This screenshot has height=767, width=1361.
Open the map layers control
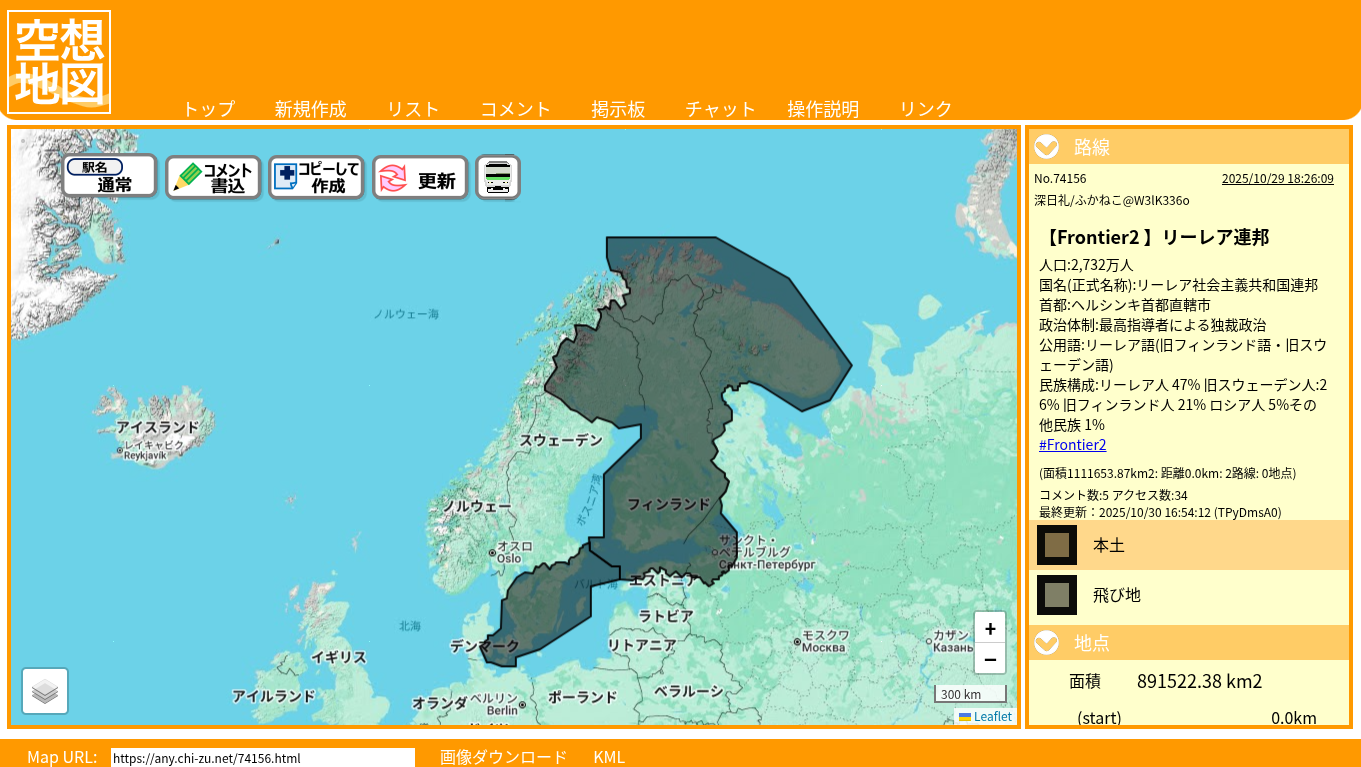(x=45, y=691)
